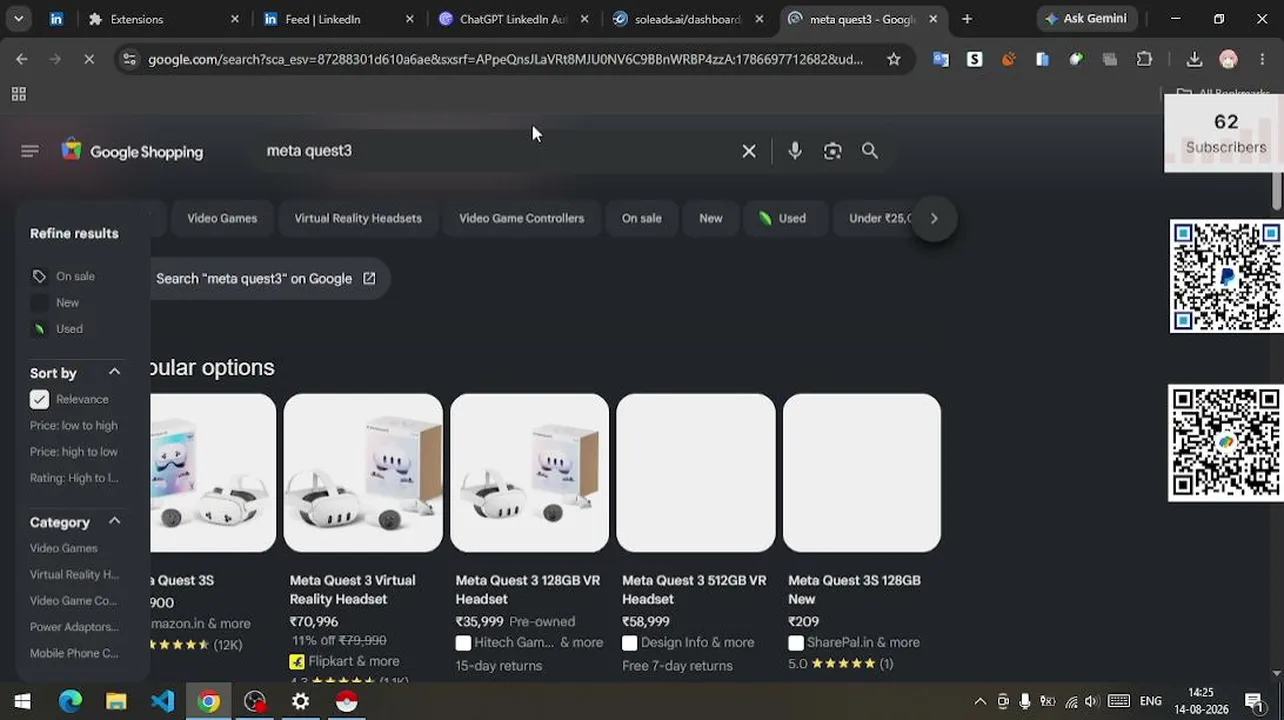Choose Power Adaptors under Category
Screen dimensions: 1284x720
click(x=74, y=627)
